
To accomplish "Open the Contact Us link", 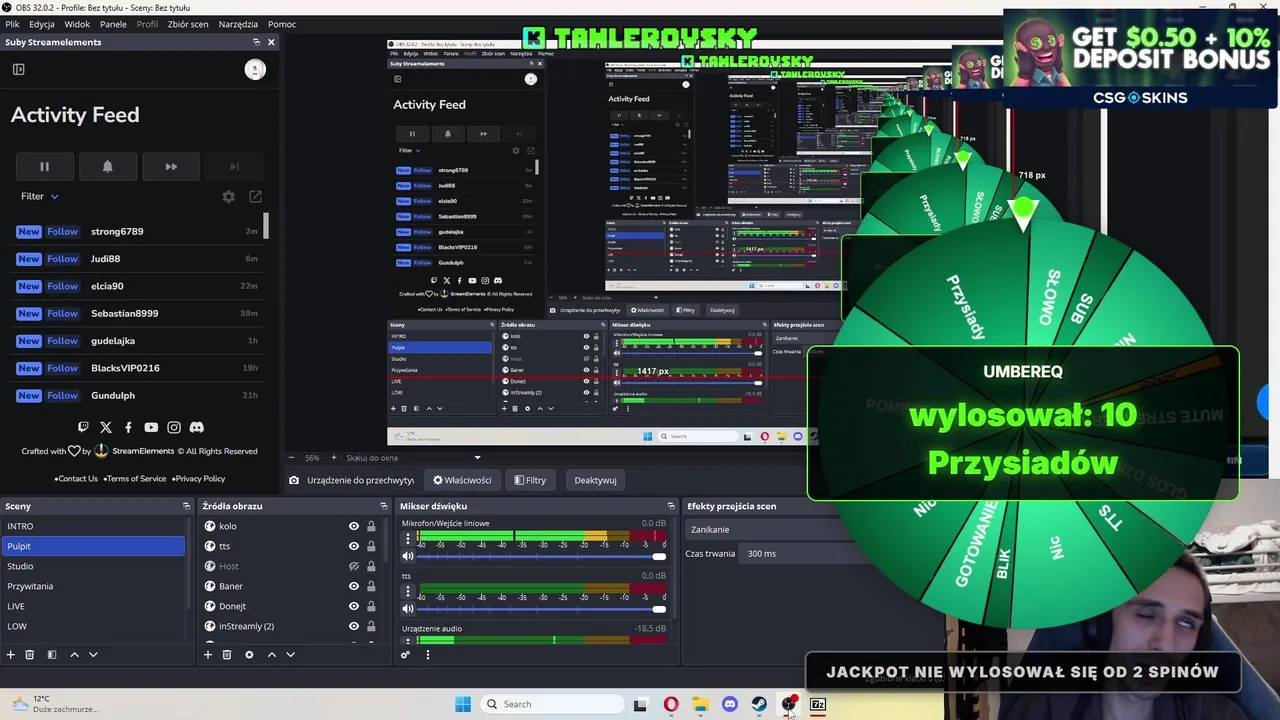I will click(x=76, y=479).
